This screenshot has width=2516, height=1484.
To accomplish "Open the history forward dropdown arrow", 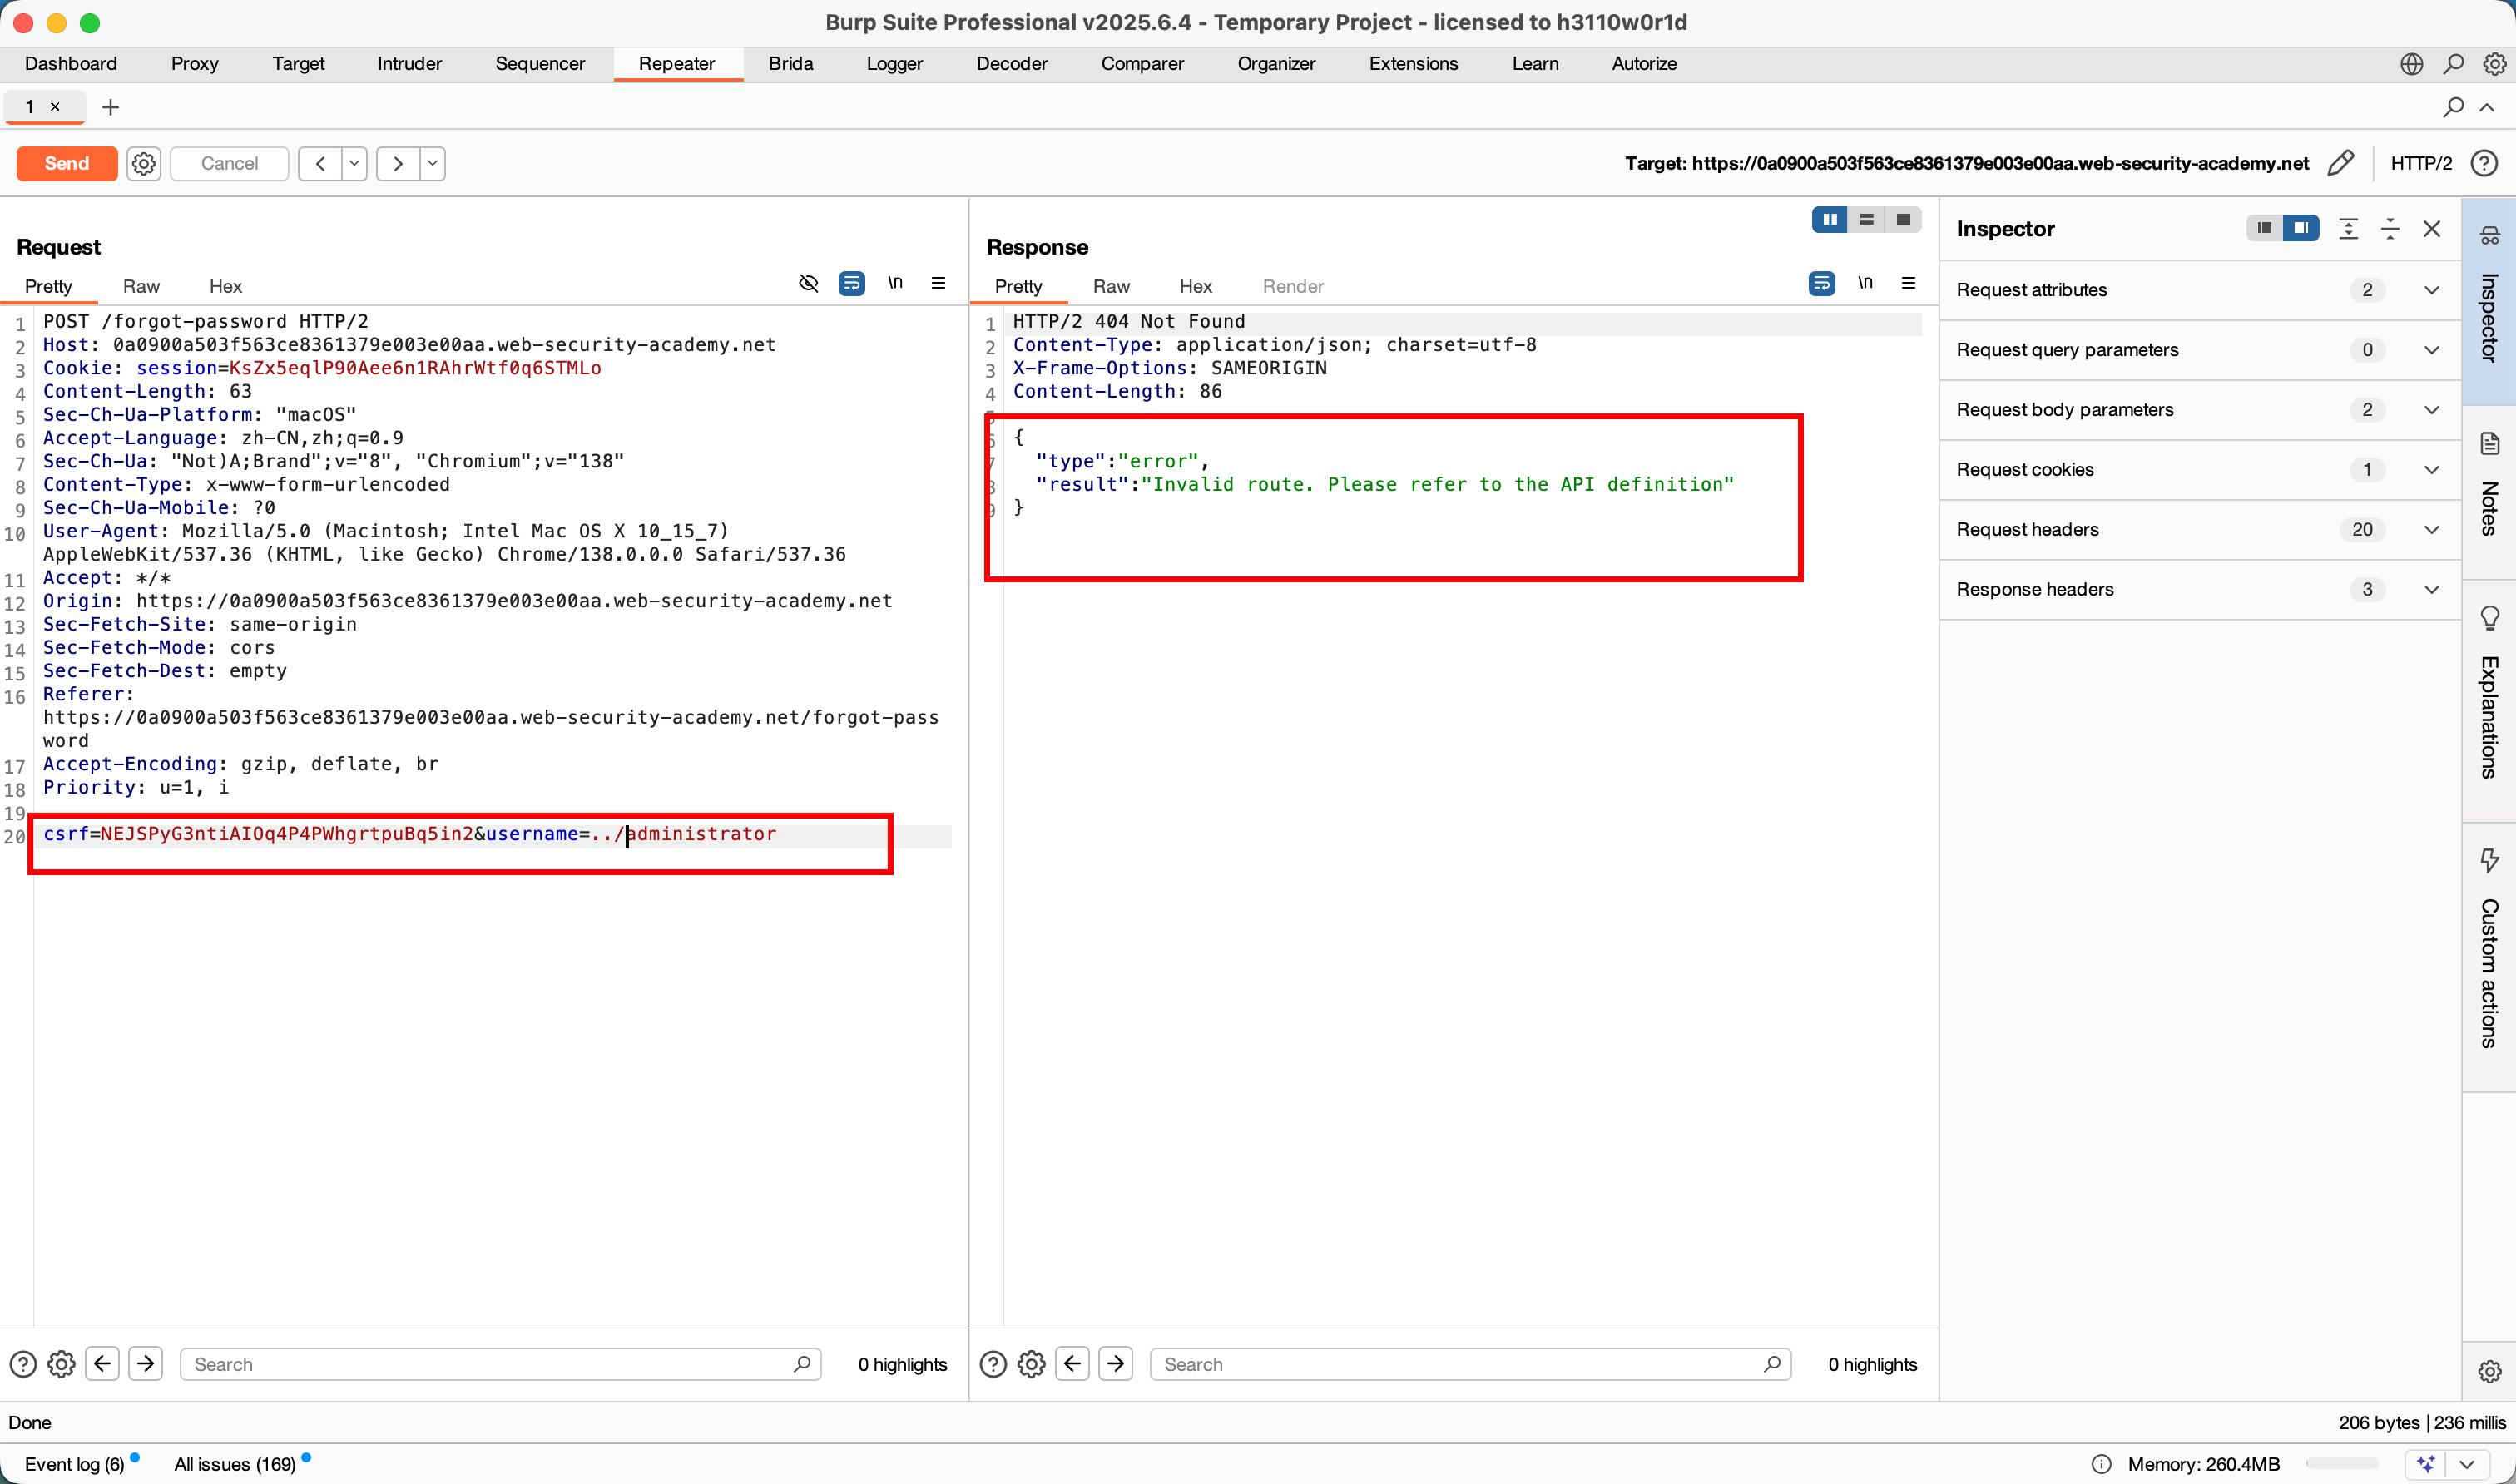I will (432, 163).
